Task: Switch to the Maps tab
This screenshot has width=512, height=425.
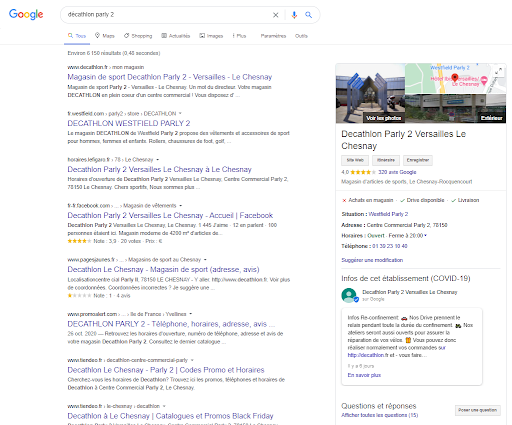Action: [105, 36]
